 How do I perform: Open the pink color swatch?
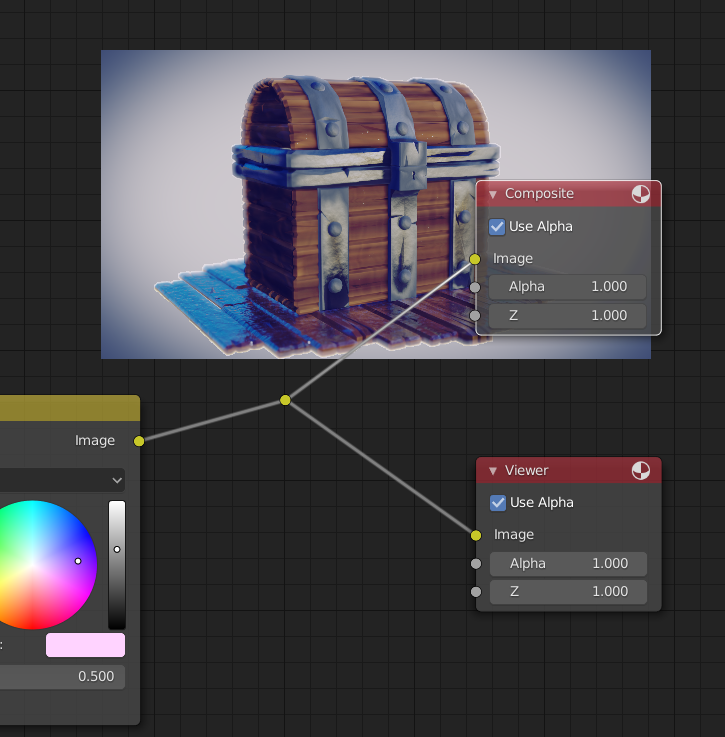(86, 645)
